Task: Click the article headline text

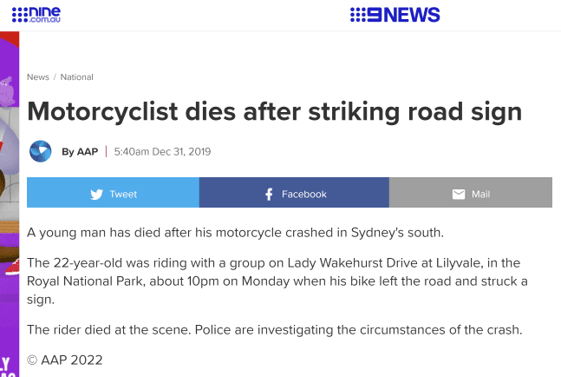Action: pyautogui.click(x=274, y=112)
